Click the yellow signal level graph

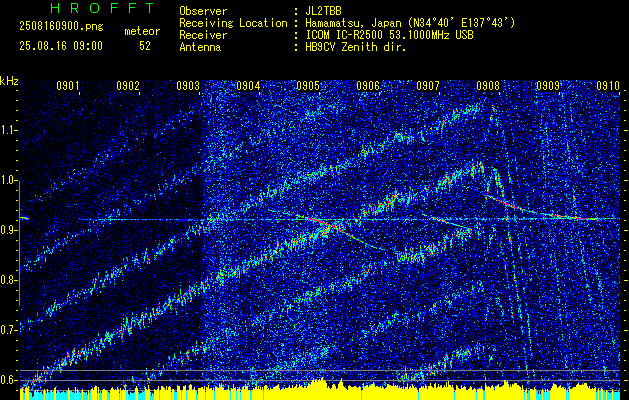(320, 390)
